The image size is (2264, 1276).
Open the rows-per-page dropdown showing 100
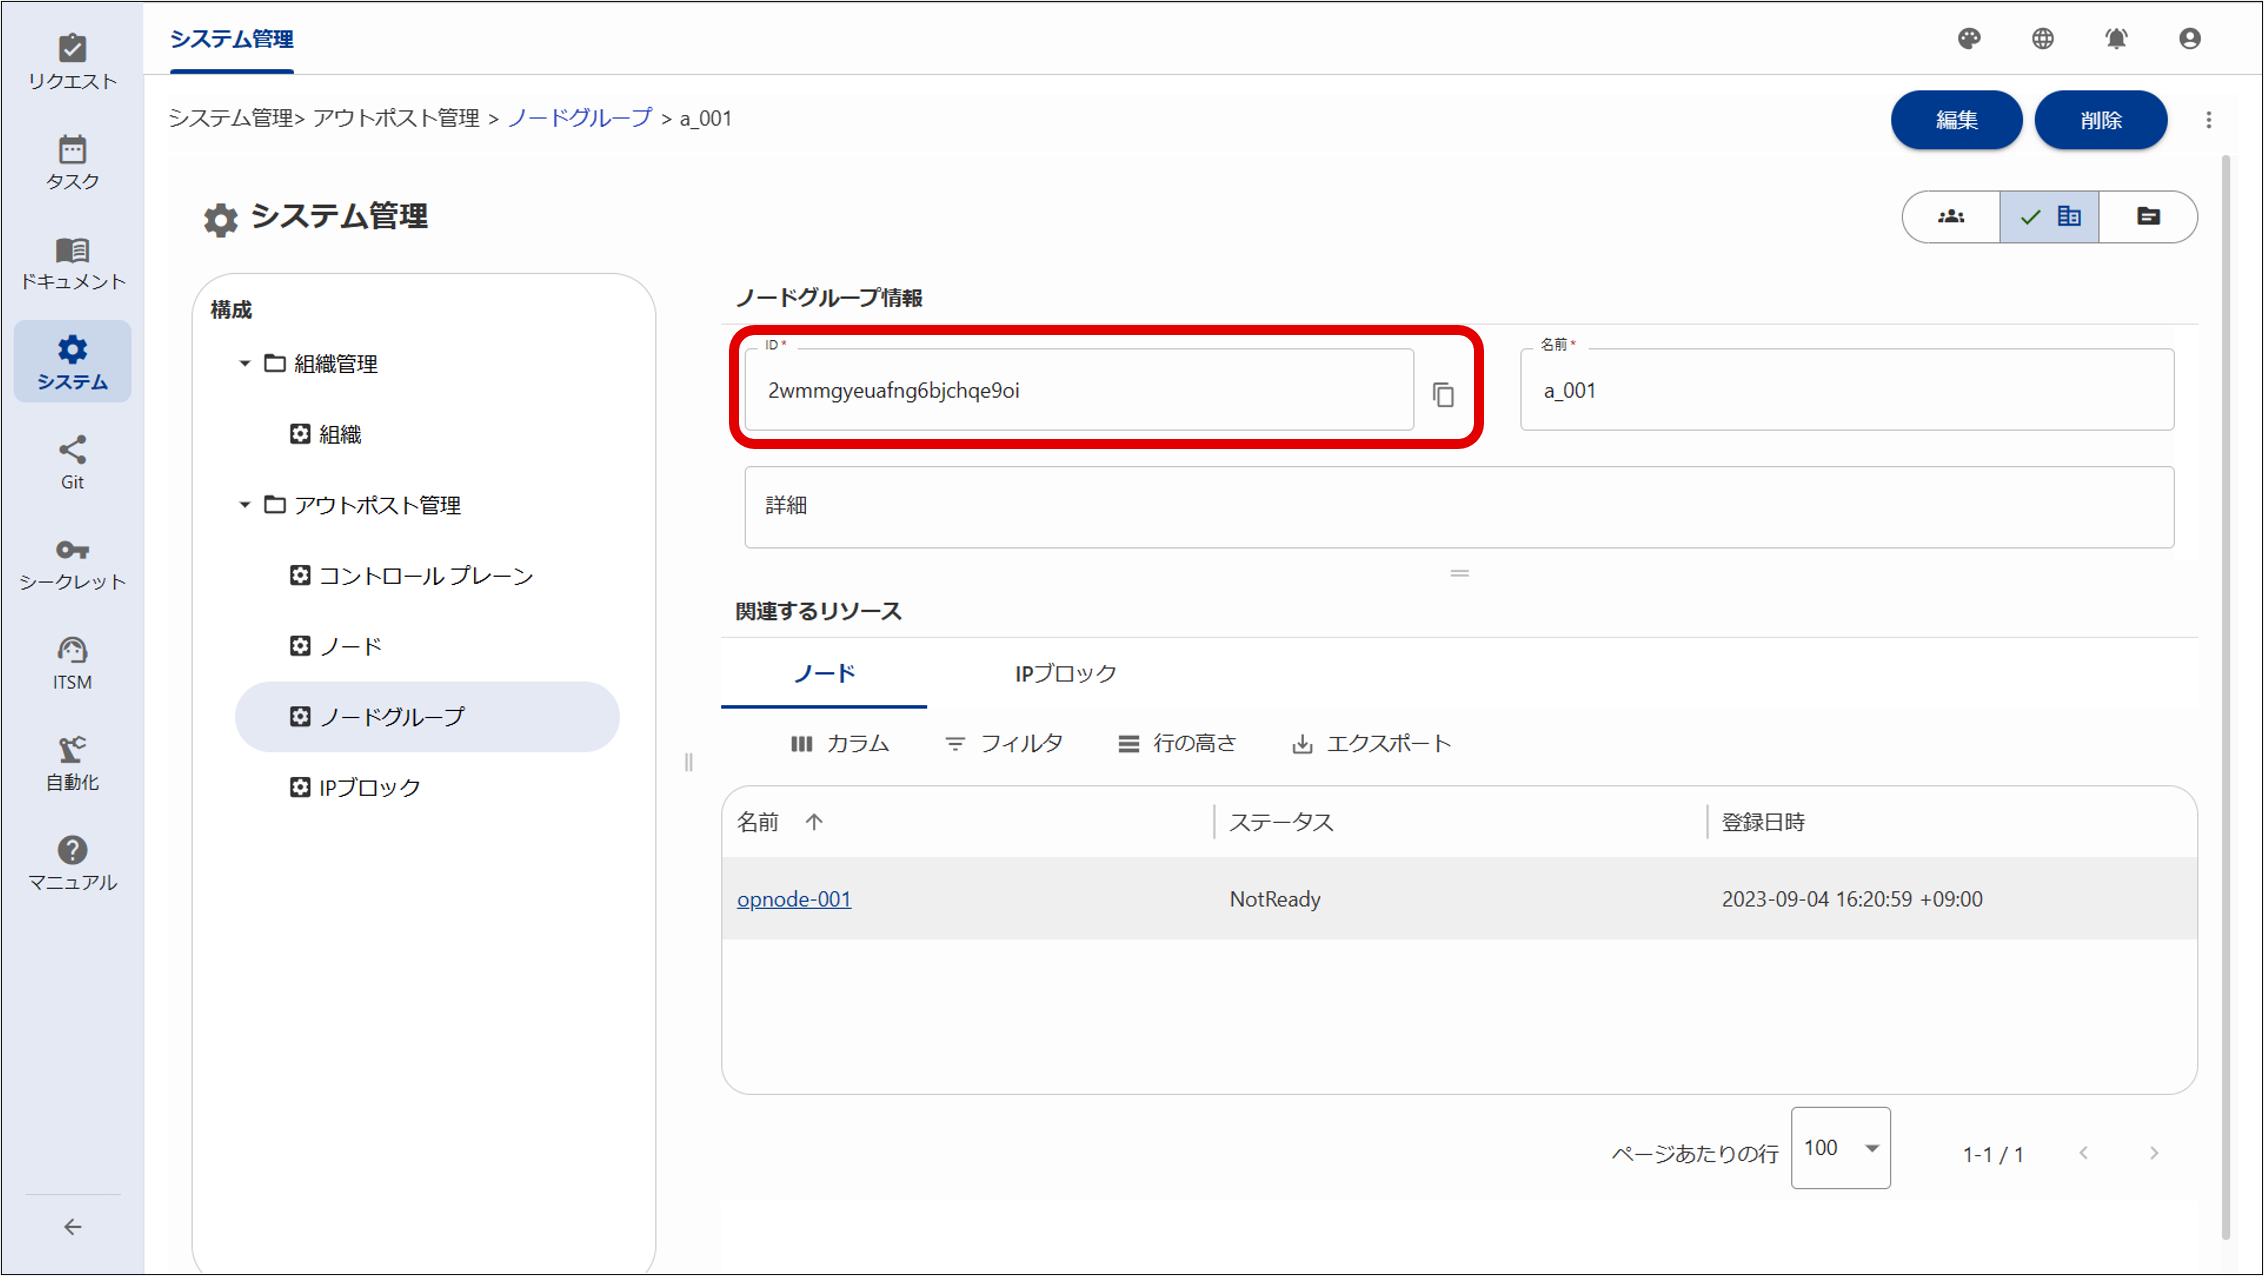coord(1840,1148)
